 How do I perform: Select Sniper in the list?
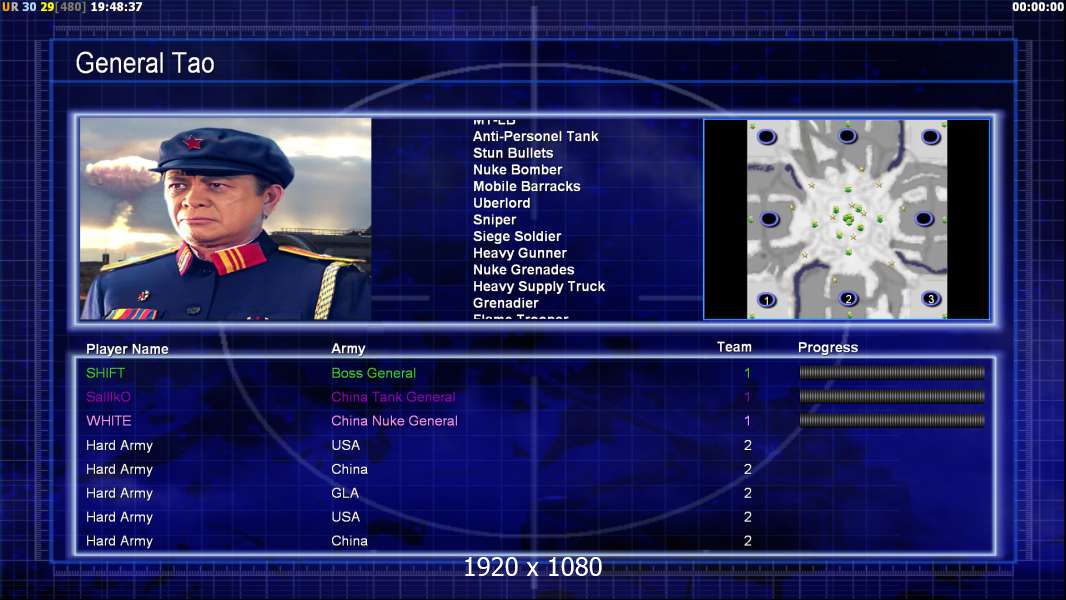pyautogui.click(x=495, y=219)
